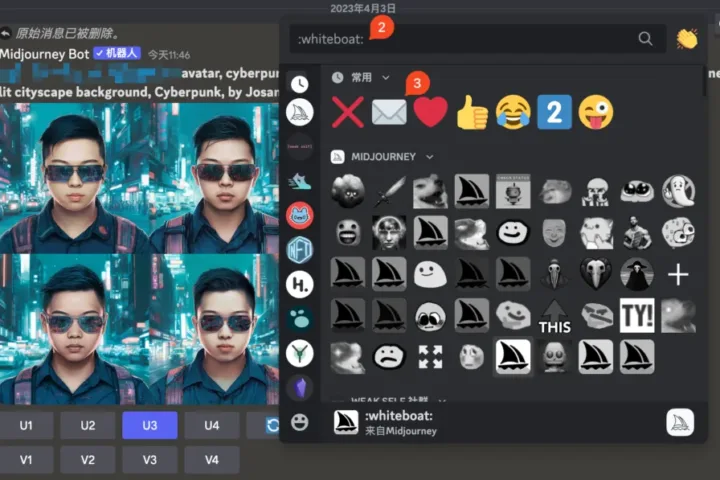Click the U4 upscale button
This screenshot has height=480, width=720.
pos(212,425)
